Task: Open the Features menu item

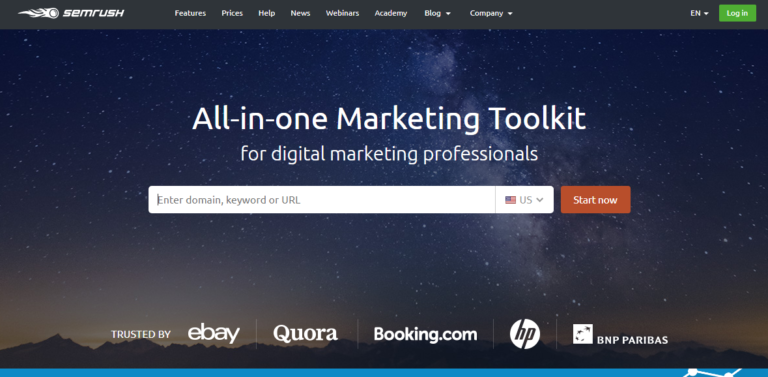Action: tap(190, 13)
